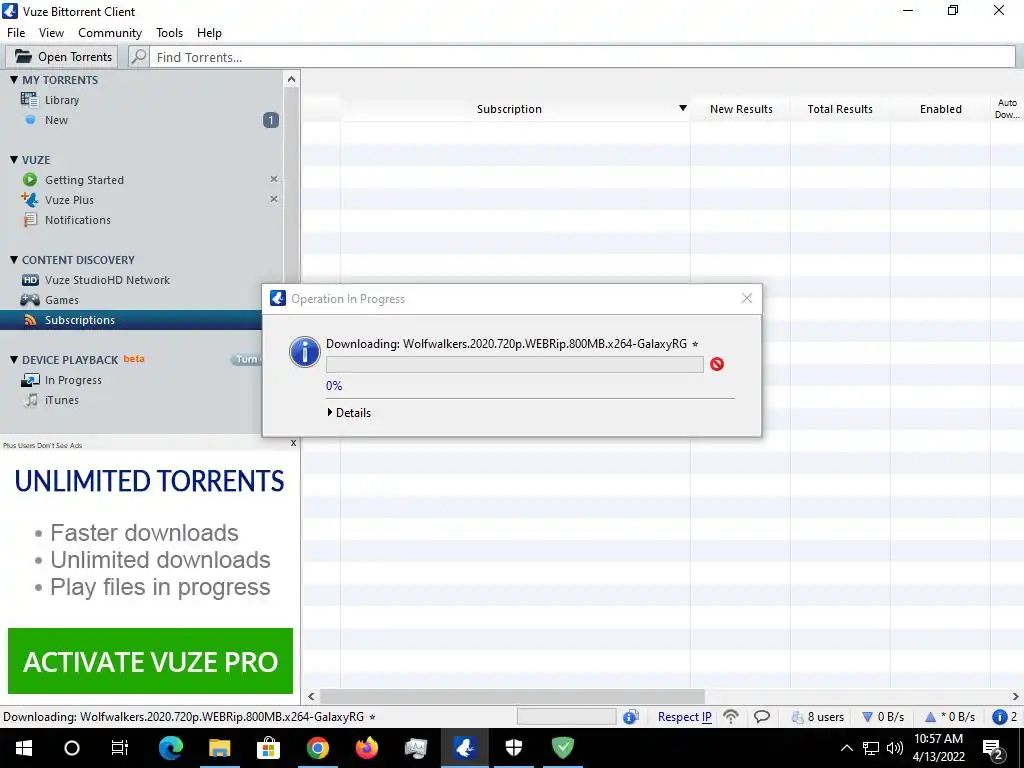This screenshot has height=768, width=1024.
Task: Open the Games sidebar entry
Action: [x=61, y=300]
